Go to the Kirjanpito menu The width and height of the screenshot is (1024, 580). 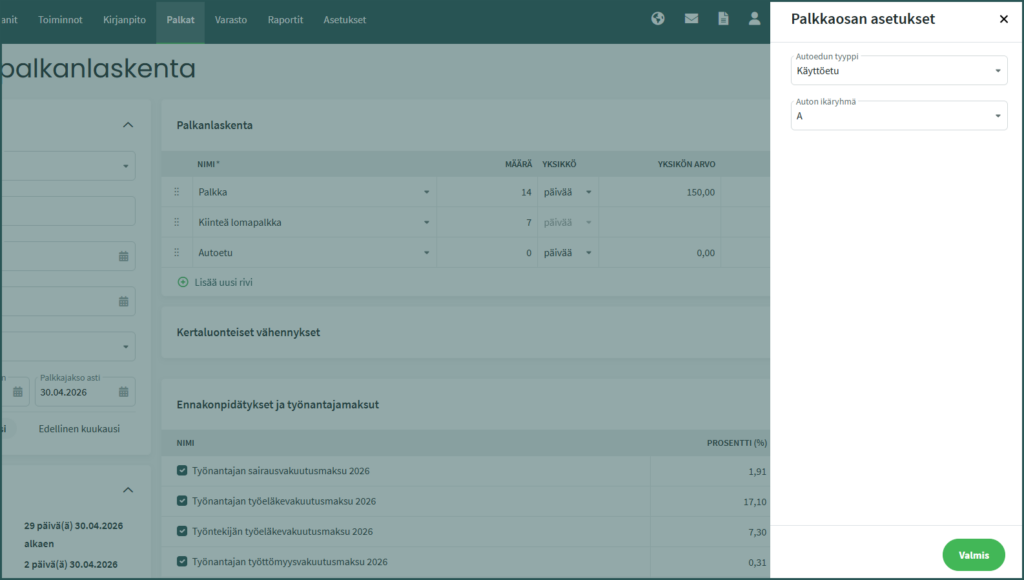click(x=125, y=19)
